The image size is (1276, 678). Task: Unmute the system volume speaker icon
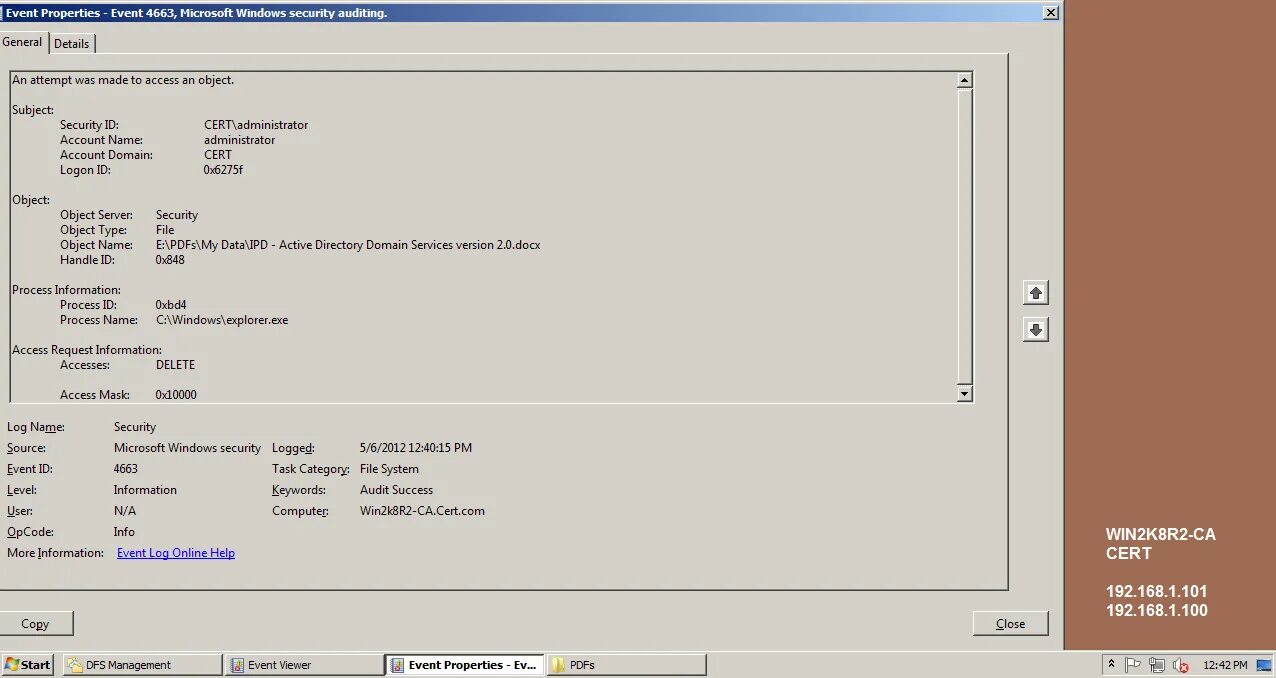1180,664
